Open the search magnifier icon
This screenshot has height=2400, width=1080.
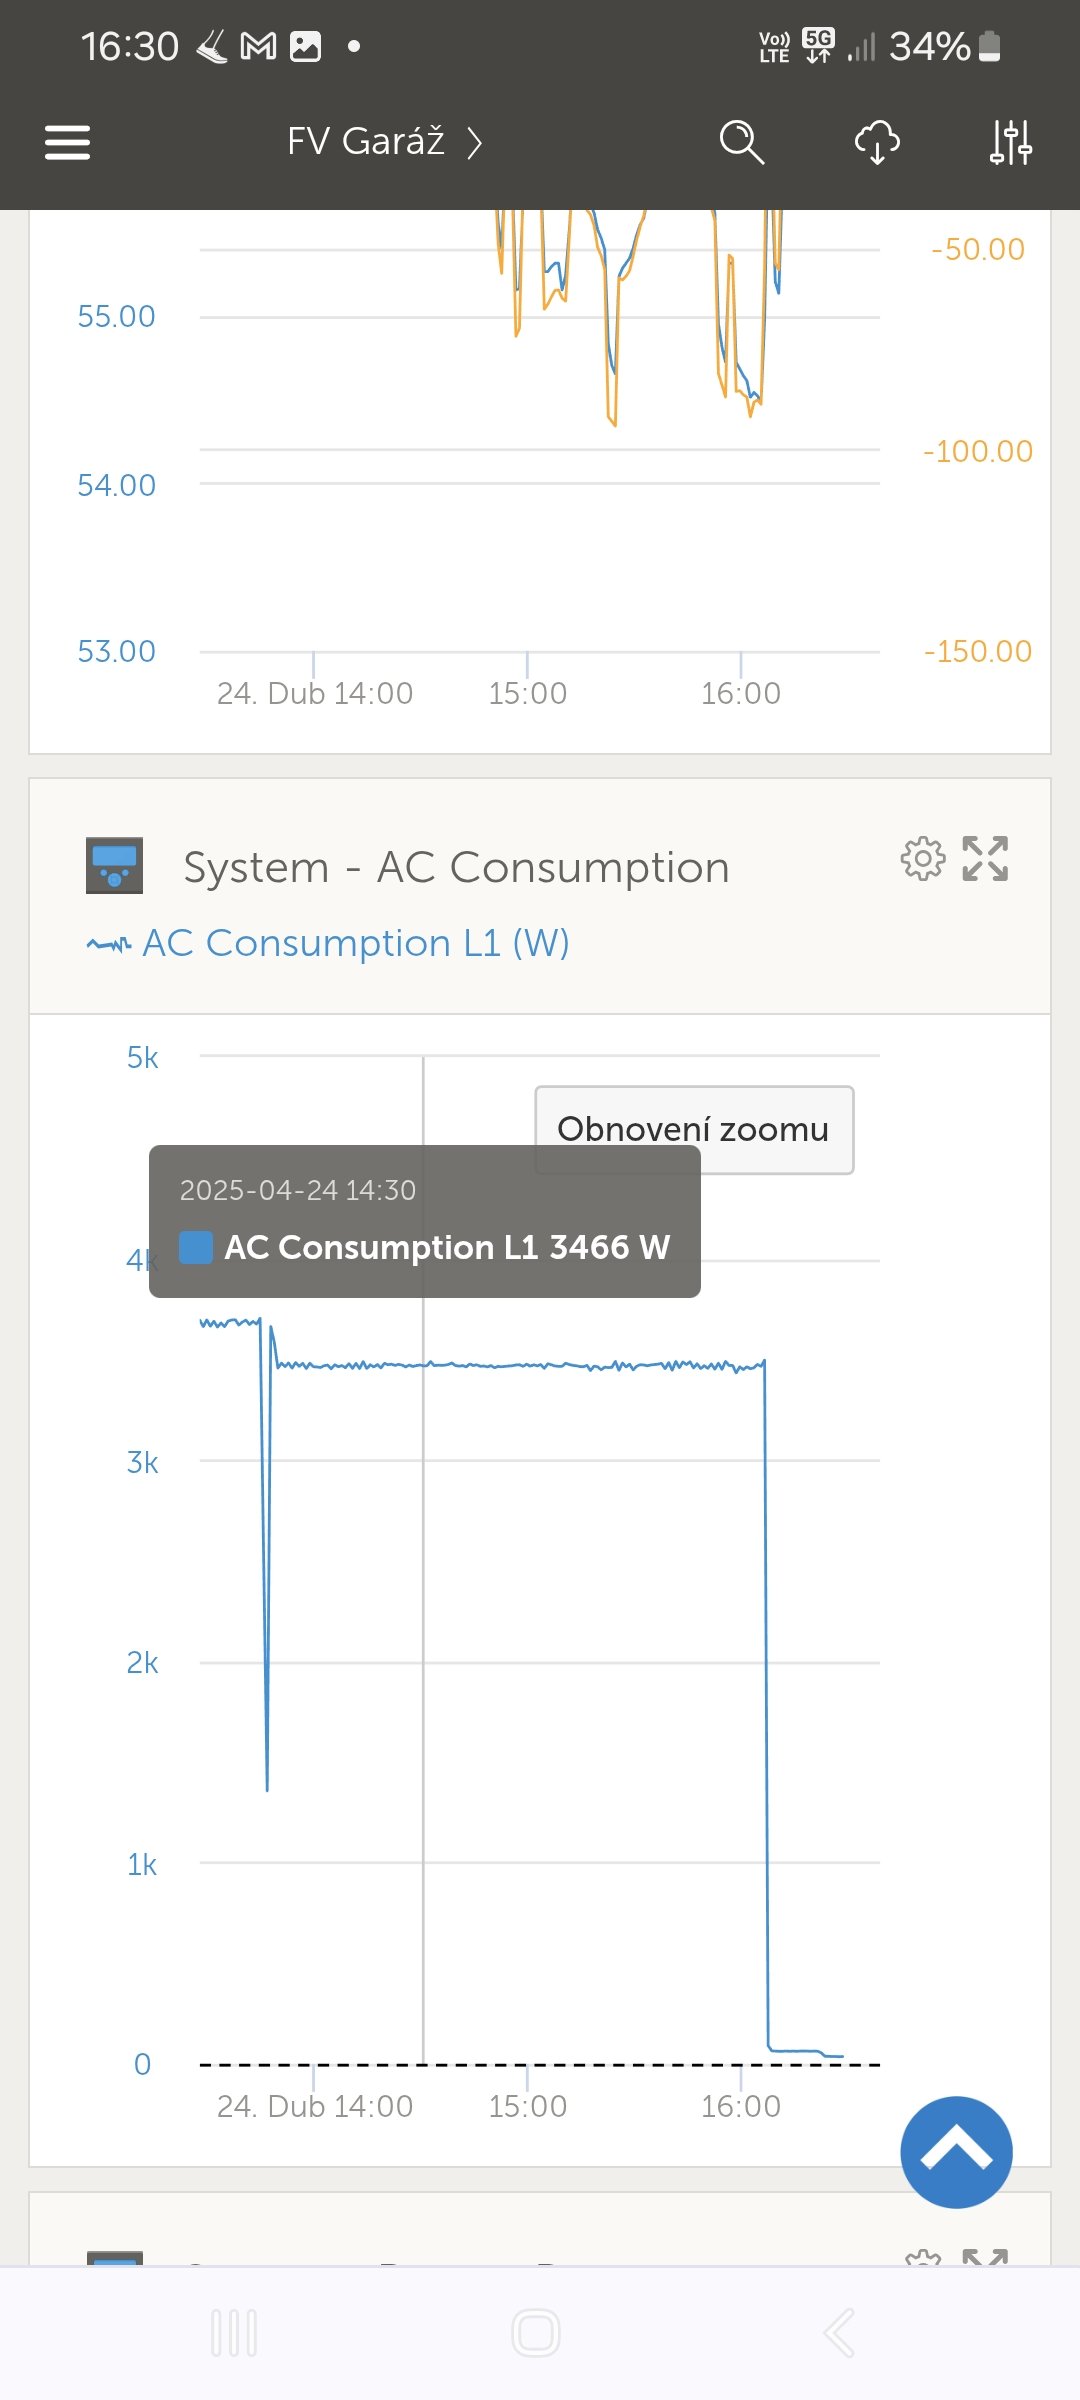point(741,142)
